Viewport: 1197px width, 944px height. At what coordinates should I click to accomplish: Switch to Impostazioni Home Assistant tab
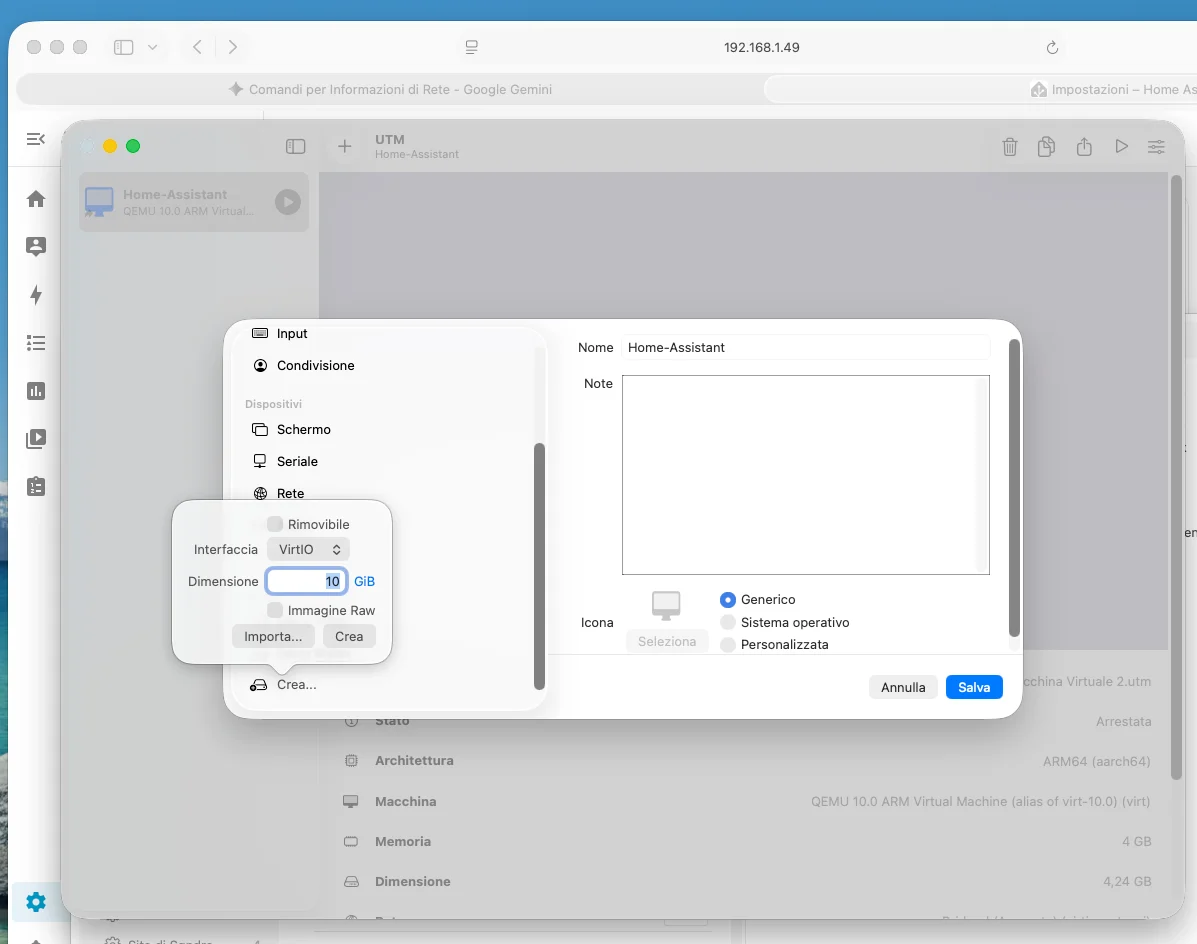point(981,89)
